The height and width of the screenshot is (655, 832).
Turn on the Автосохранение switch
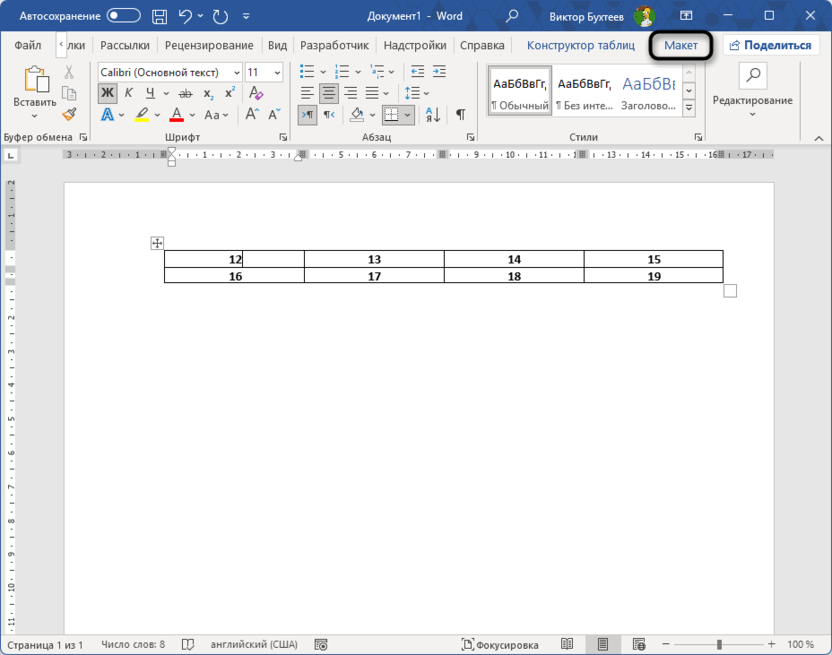point(124,16)
